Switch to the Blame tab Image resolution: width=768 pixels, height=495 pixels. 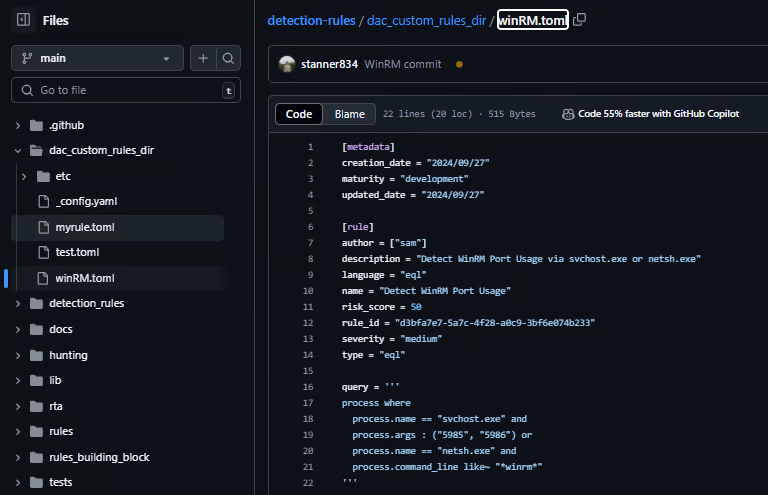[349, 114]
